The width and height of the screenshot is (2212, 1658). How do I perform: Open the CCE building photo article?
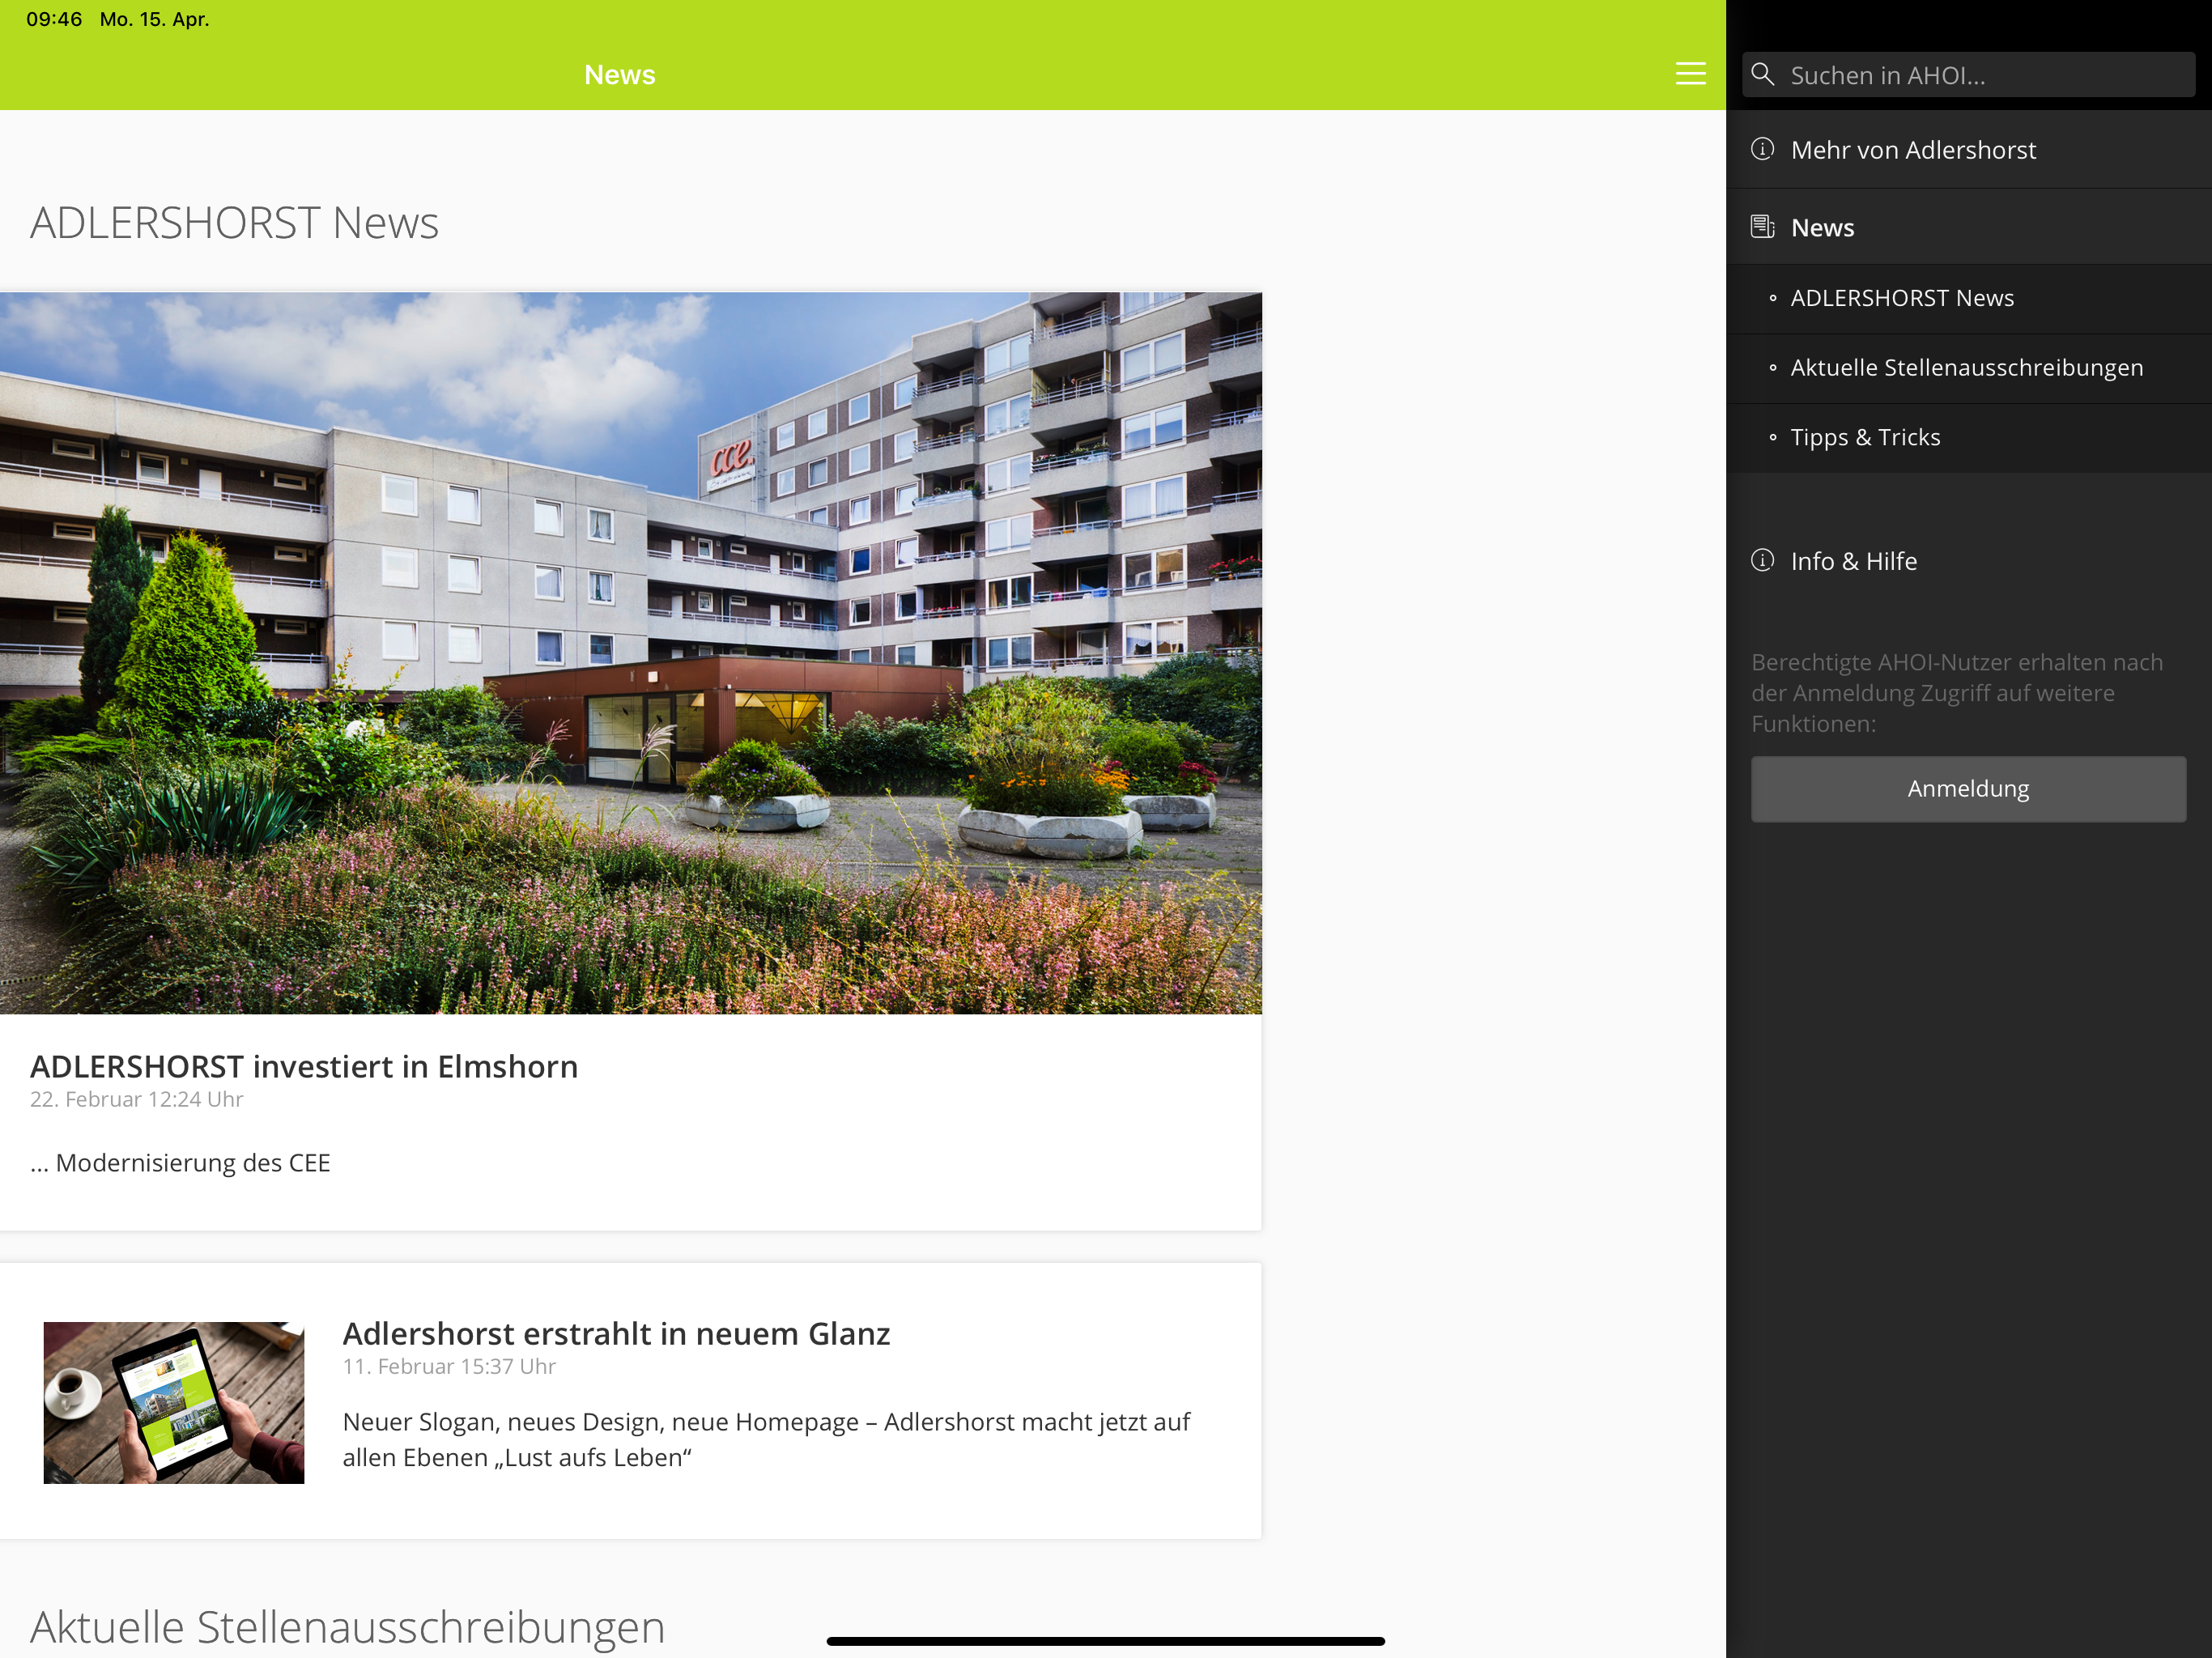pyautogui.click(x=631, y=653)
